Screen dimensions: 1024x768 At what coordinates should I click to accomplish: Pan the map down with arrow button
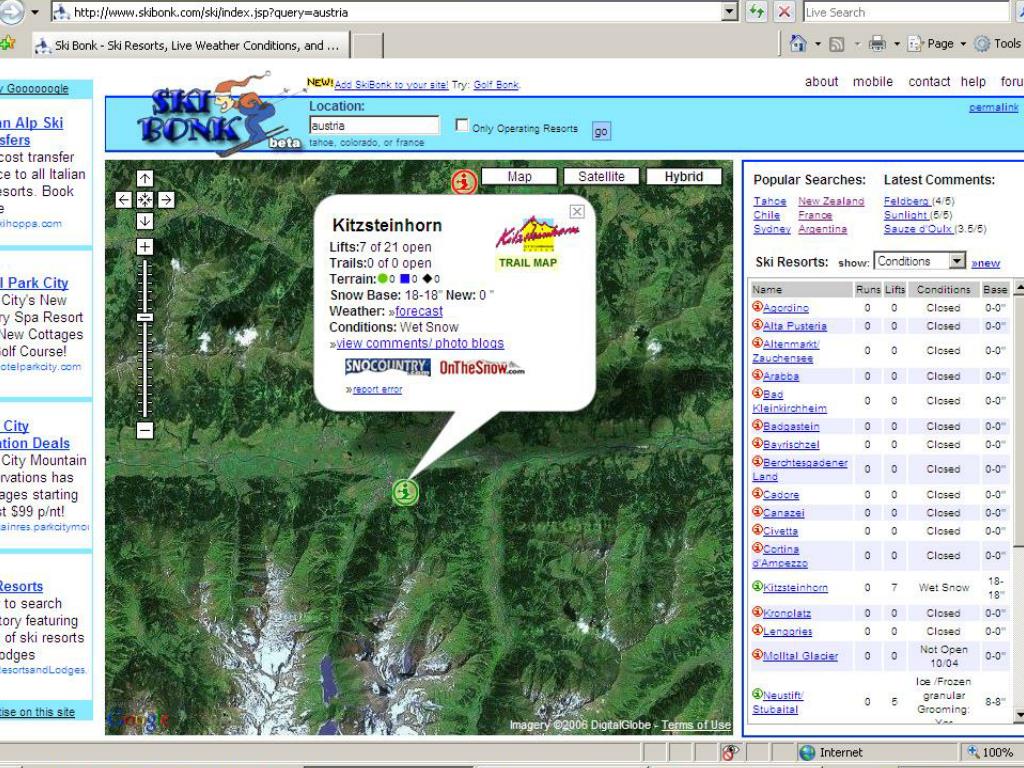click(x=145, y=221)
